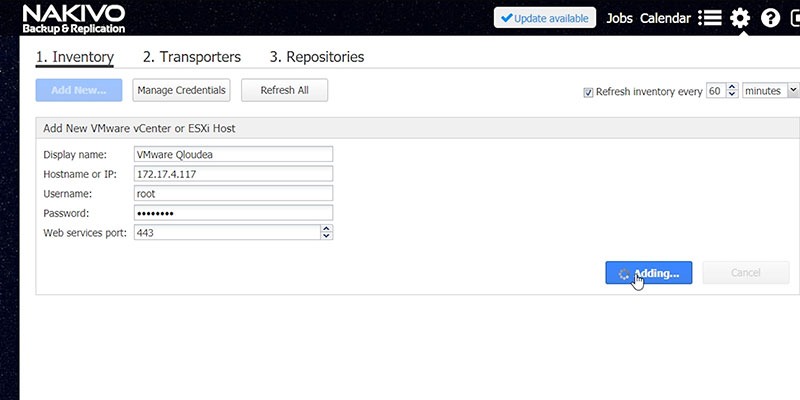Open the settings gear icon
Viewport: 800px width, 400px height.
point(740,18)
